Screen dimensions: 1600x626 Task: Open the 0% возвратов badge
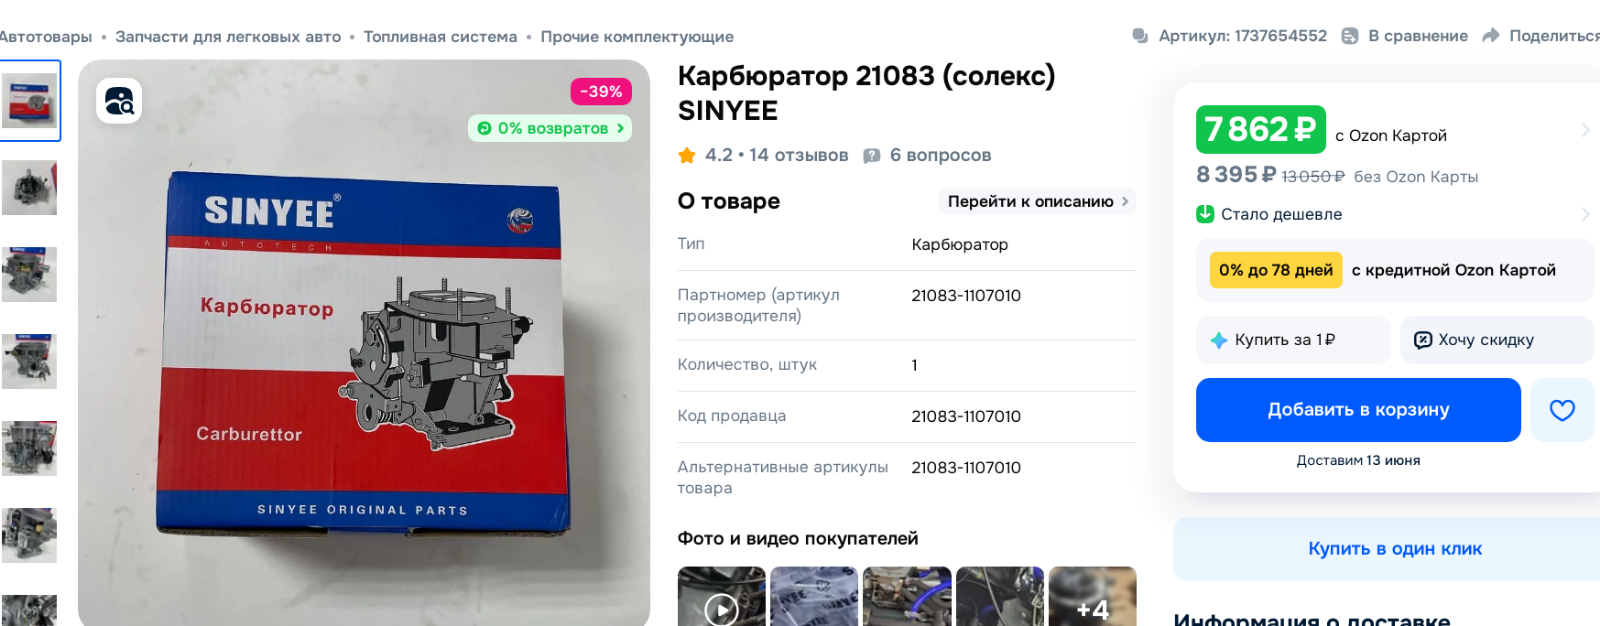coord(550,128)
